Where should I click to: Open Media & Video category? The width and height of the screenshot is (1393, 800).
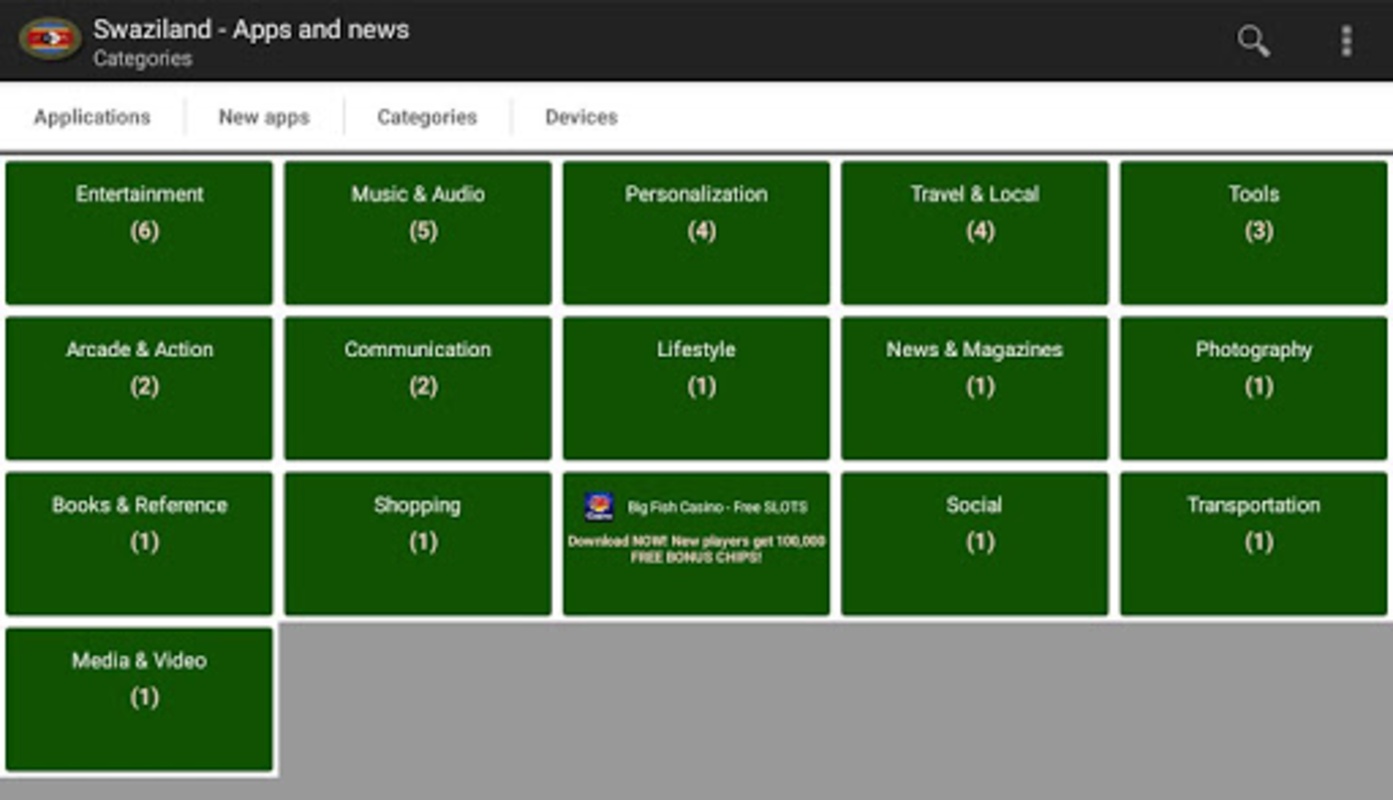coord(139,699)
